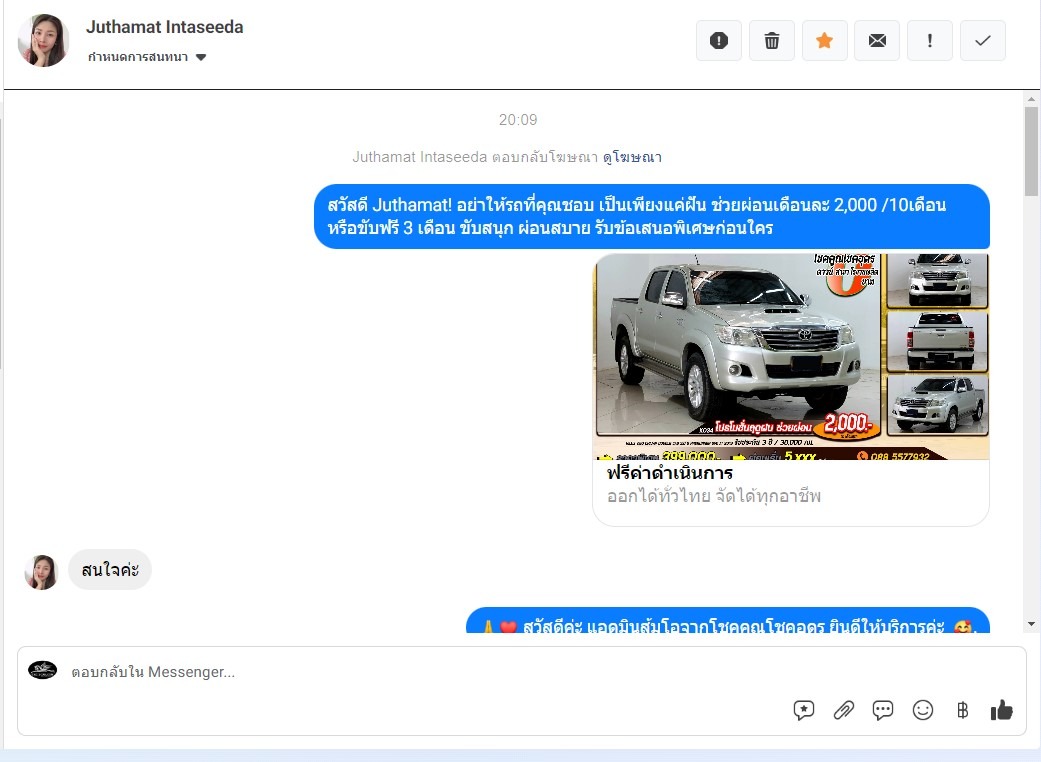Attach a file with the paperclip icon
Screen dimensions: 1041x762
tap(844, 710)
